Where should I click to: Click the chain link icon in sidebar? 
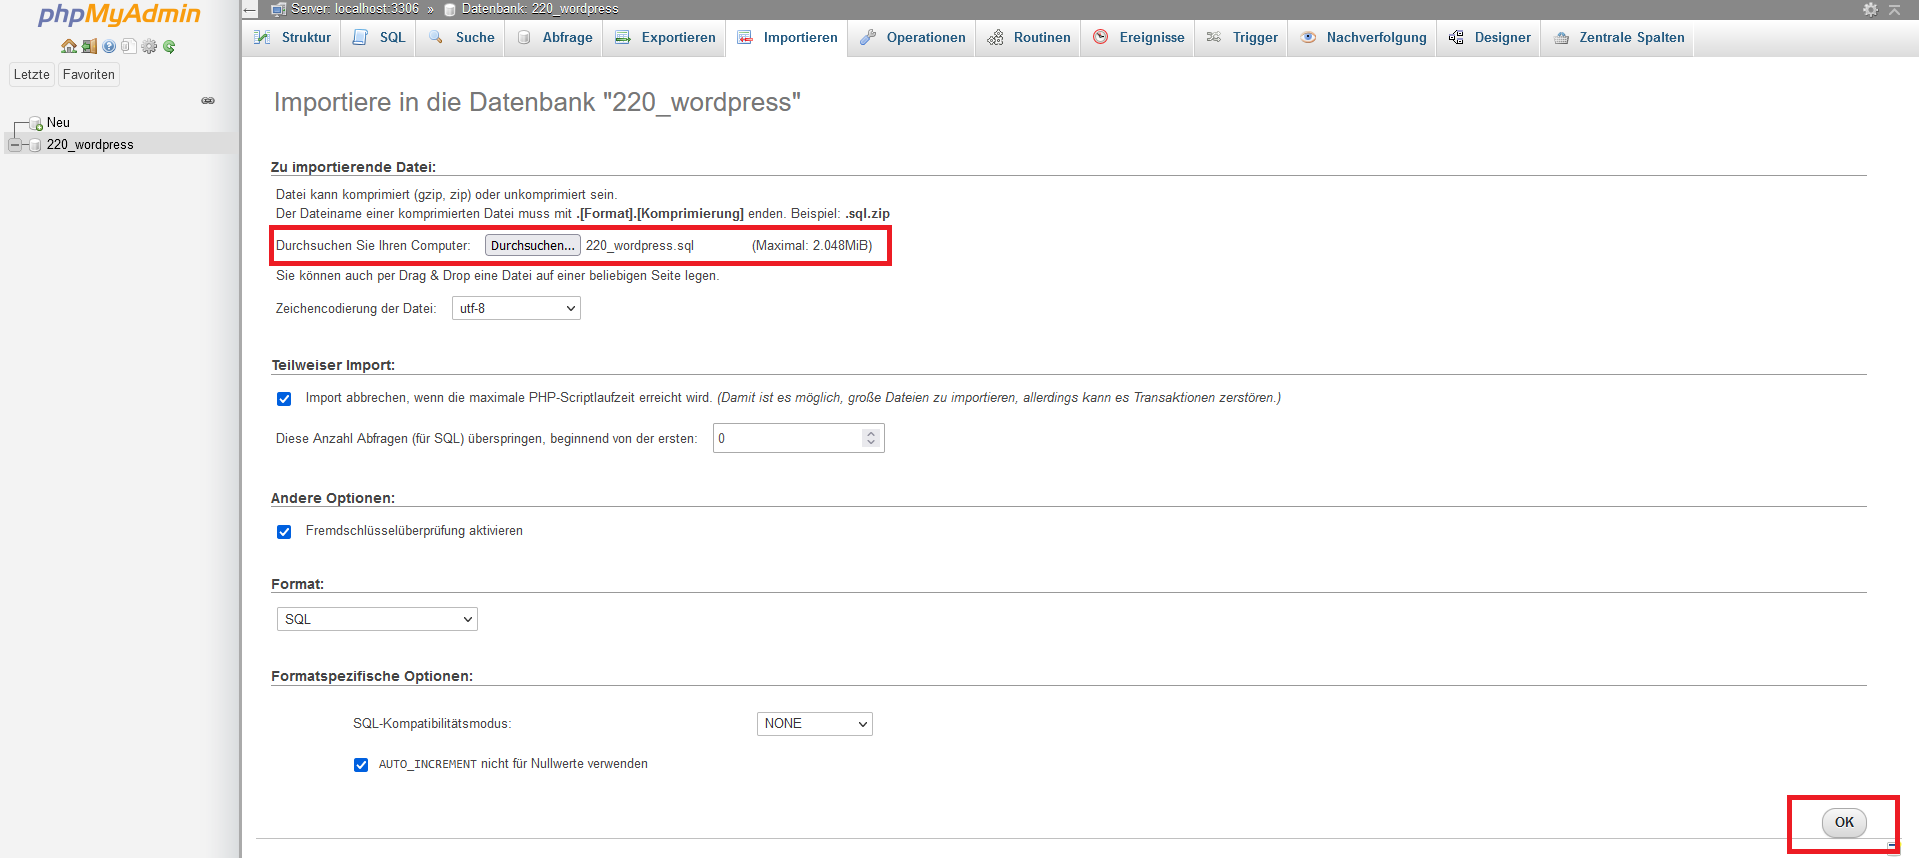pos(208,100)
